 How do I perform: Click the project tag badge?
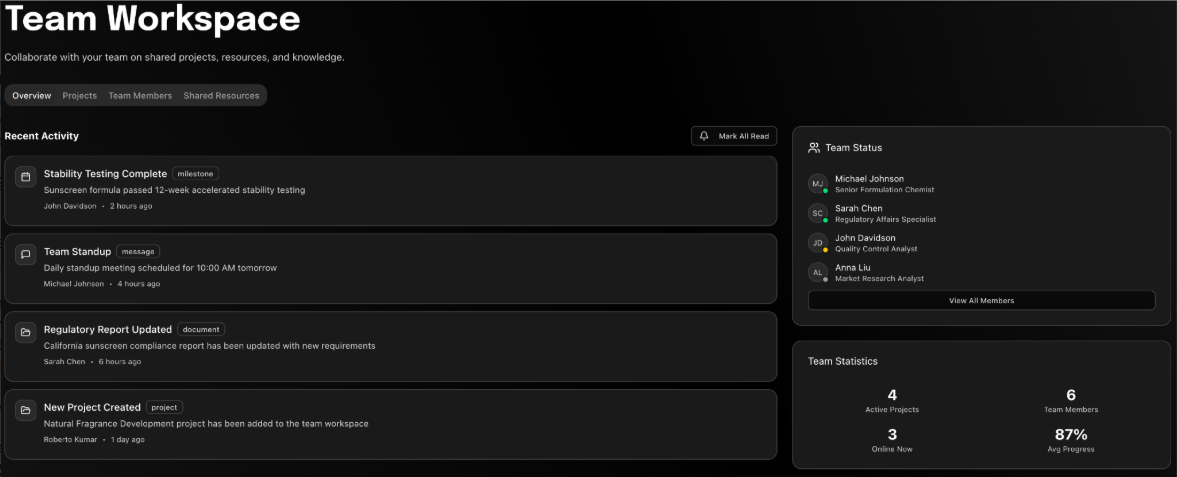(x=164, y=407)
